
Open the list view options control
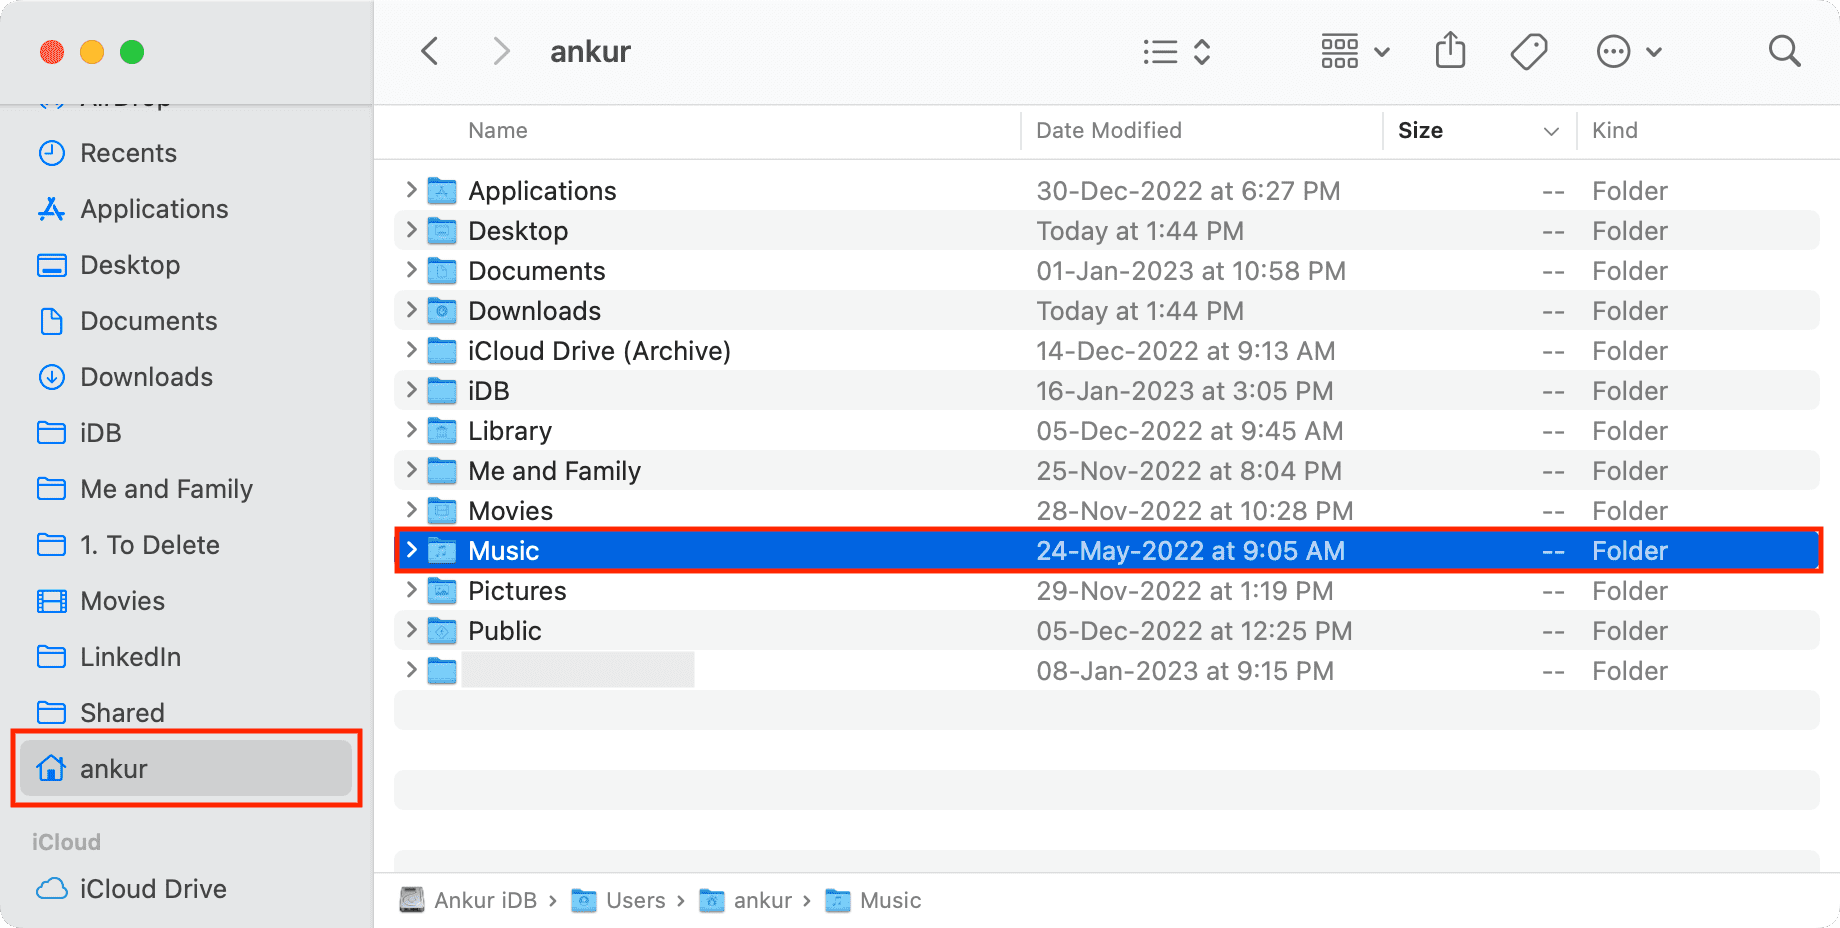[1177, 52]
